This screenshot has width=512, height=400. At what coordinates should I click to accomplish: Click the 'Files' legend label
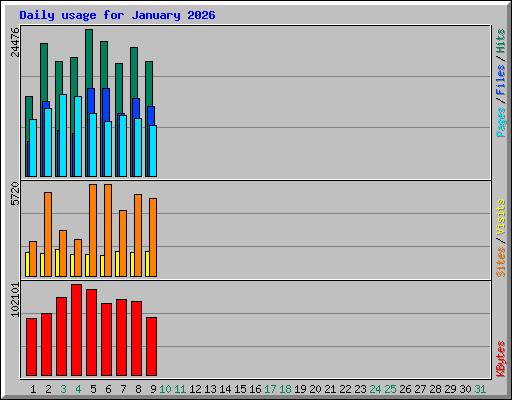[501, 80]
